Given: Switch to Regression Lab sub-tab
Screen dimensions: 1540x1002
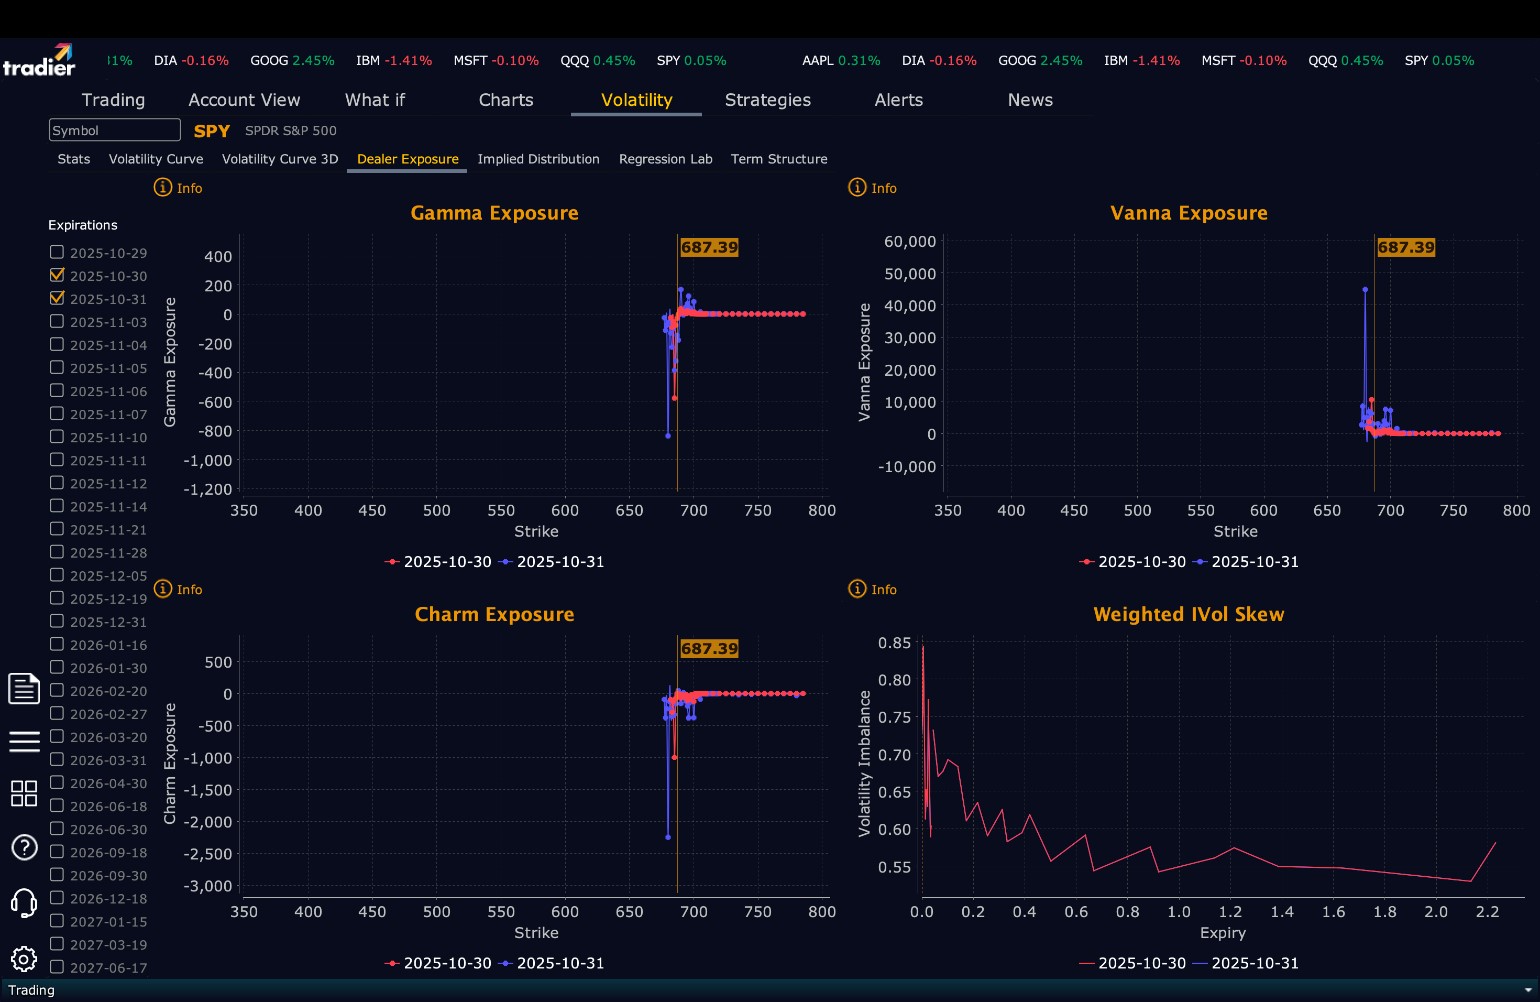Looking at the screenshot, I should 666,159.
